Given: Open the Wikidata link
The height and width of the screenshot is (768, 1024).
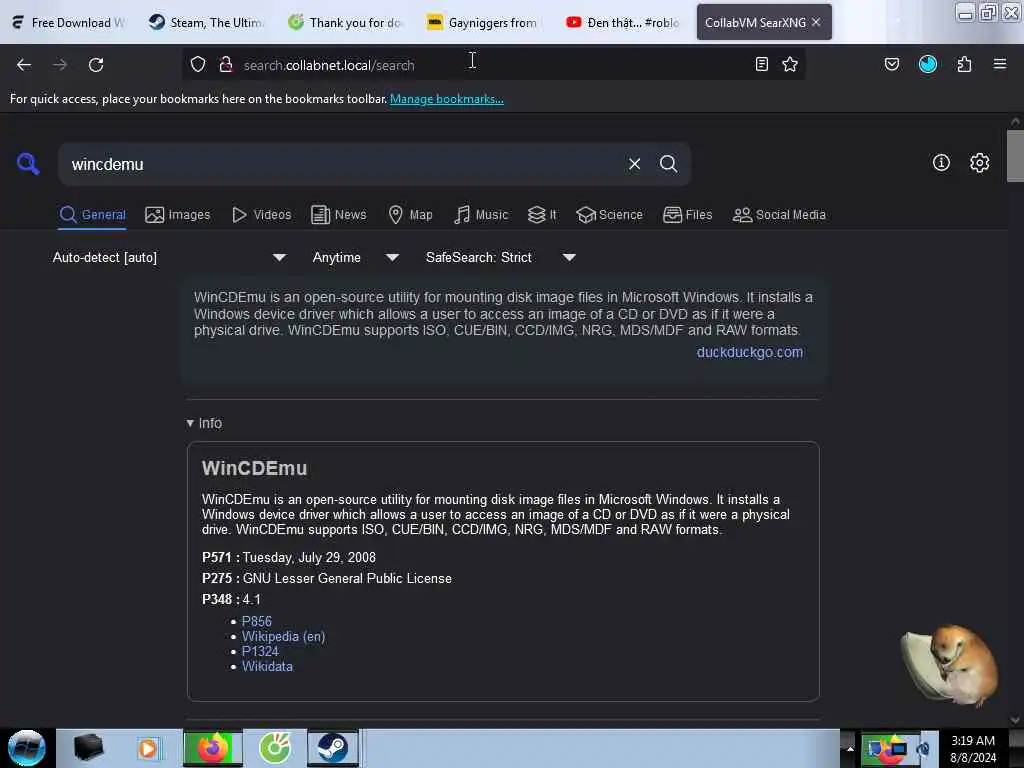Looking at the screenshot, I should [x=267, y=666].
